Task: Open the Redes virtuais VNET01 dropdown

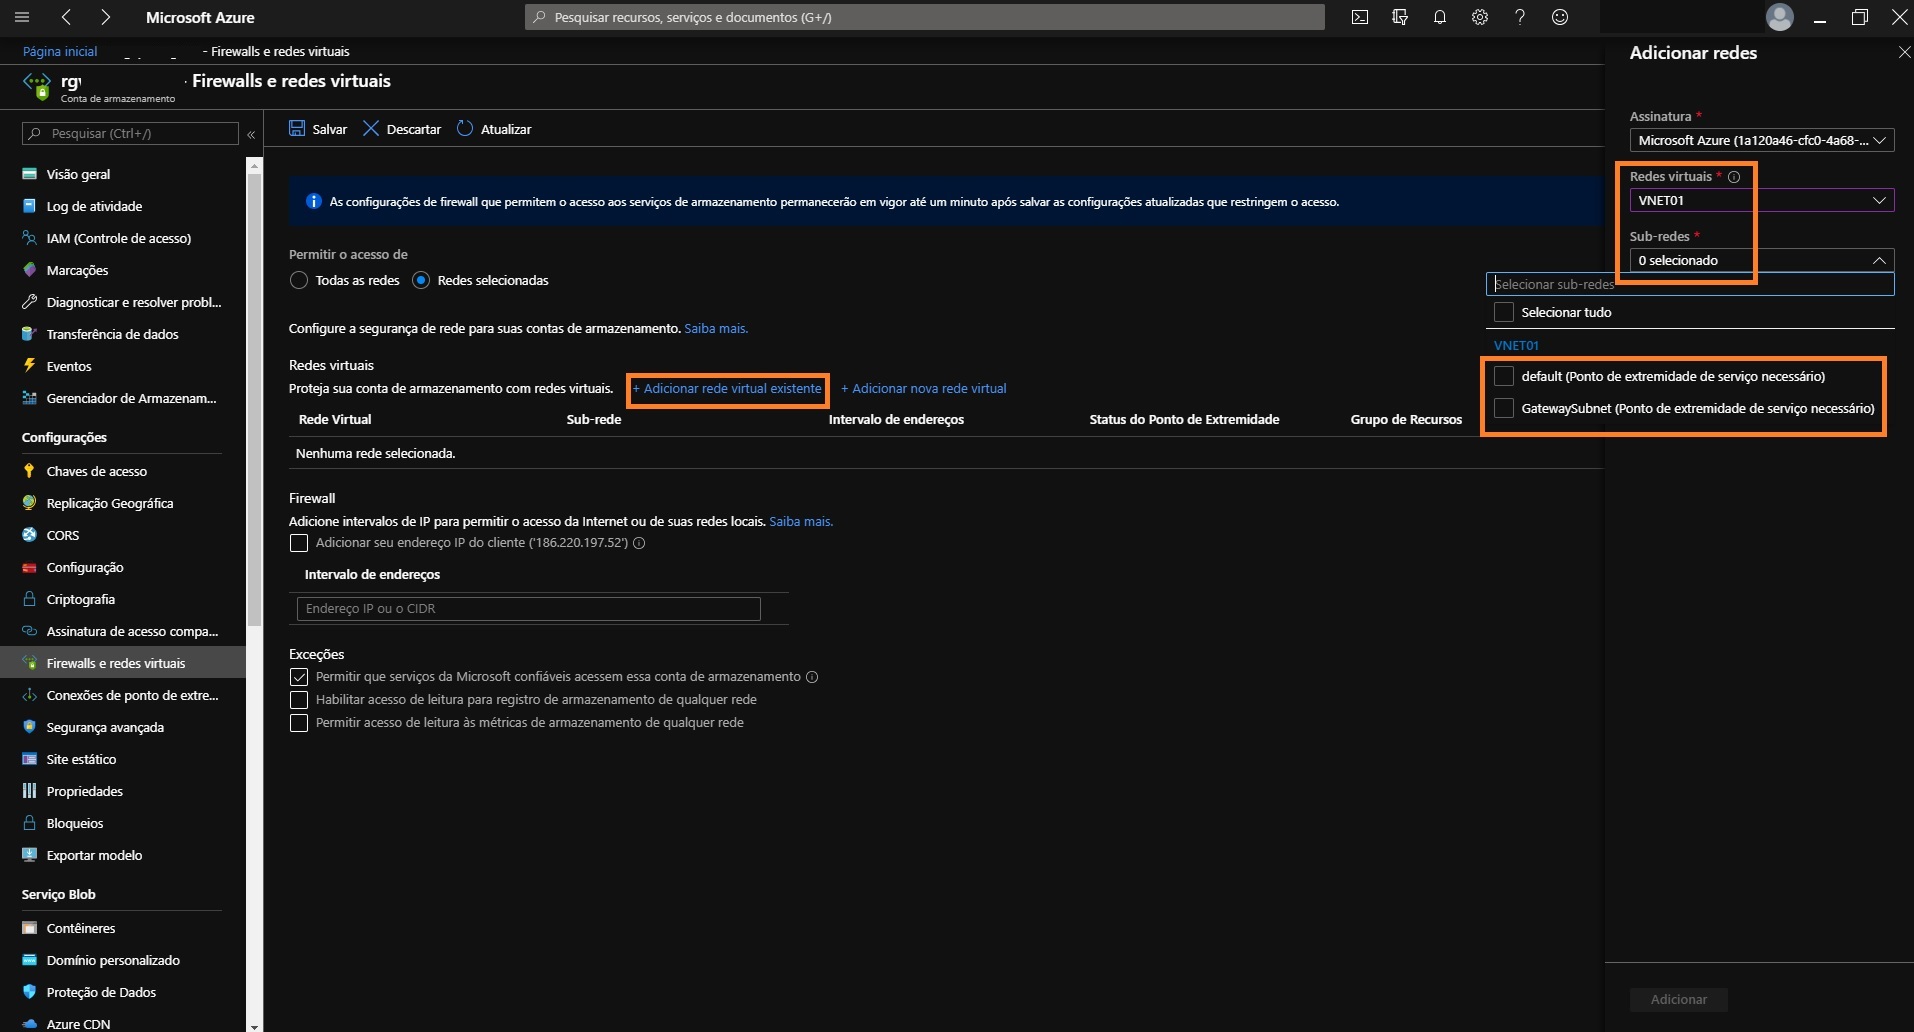Action: pyautogui.click(x=1762, y=200)
